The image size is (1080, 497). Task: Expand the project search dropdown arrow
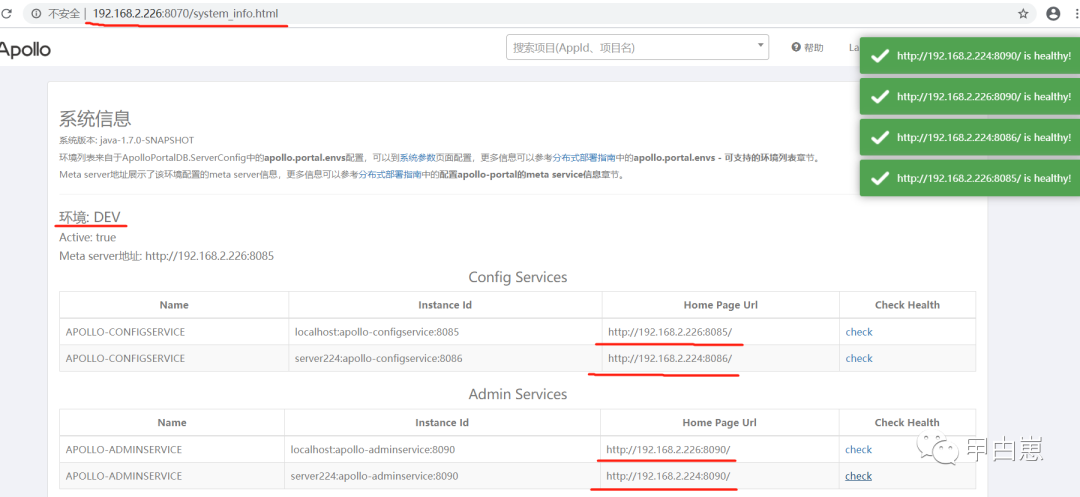(x=760, y=46)
